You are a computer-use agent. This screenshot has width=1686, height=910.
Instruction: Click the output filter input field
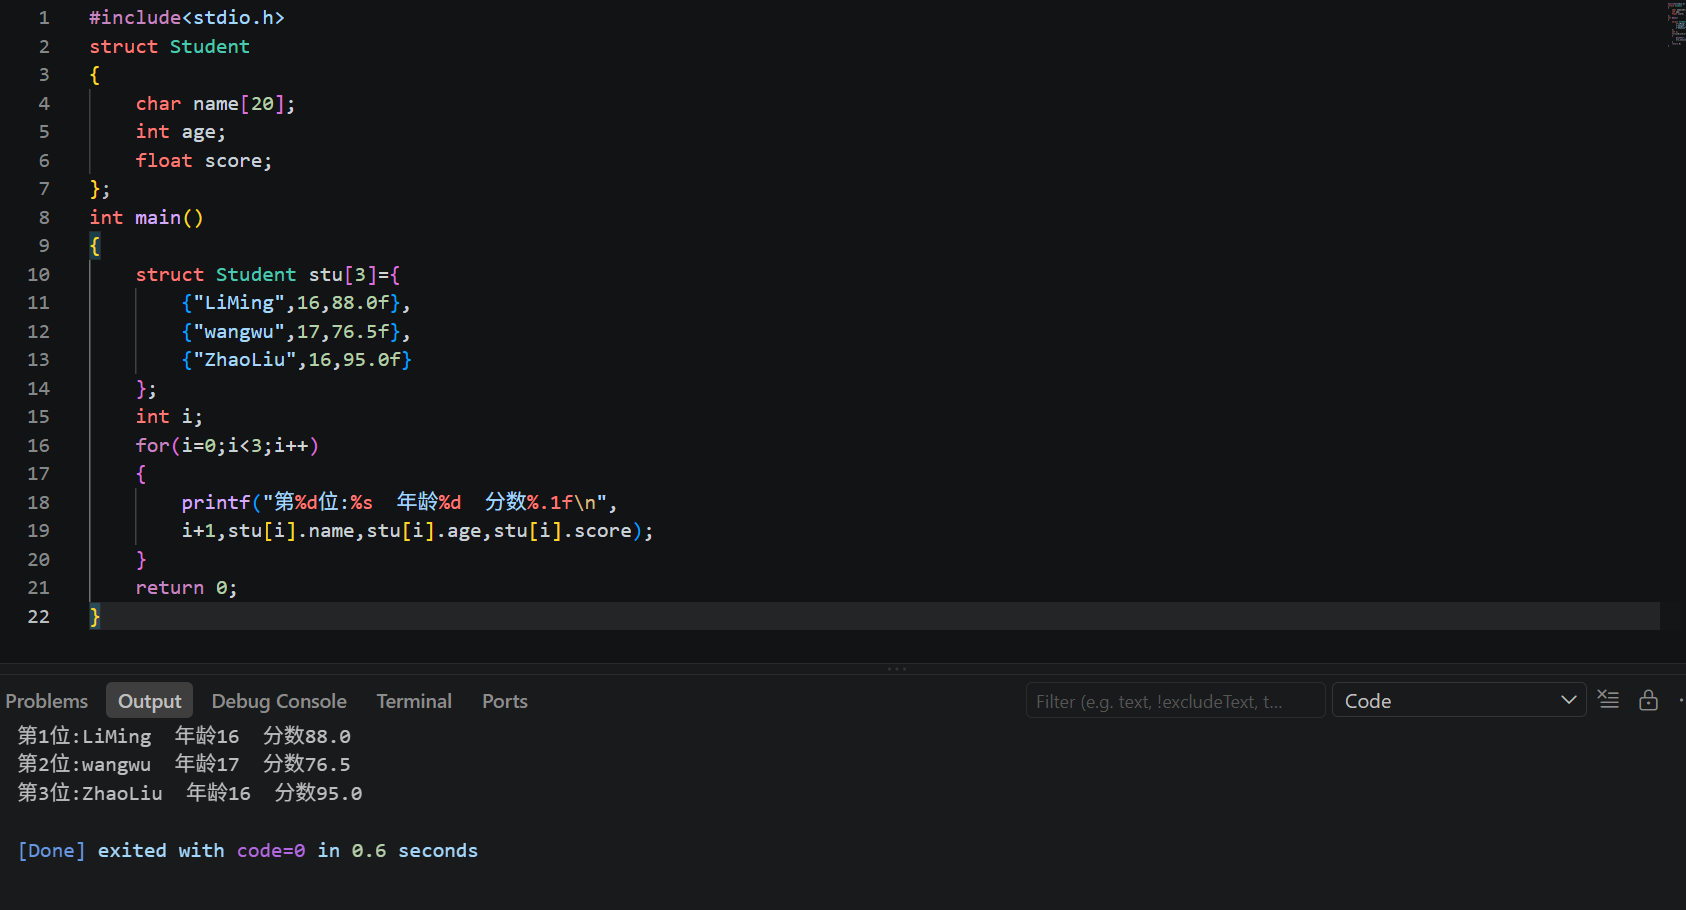[x=1175, y=701]
